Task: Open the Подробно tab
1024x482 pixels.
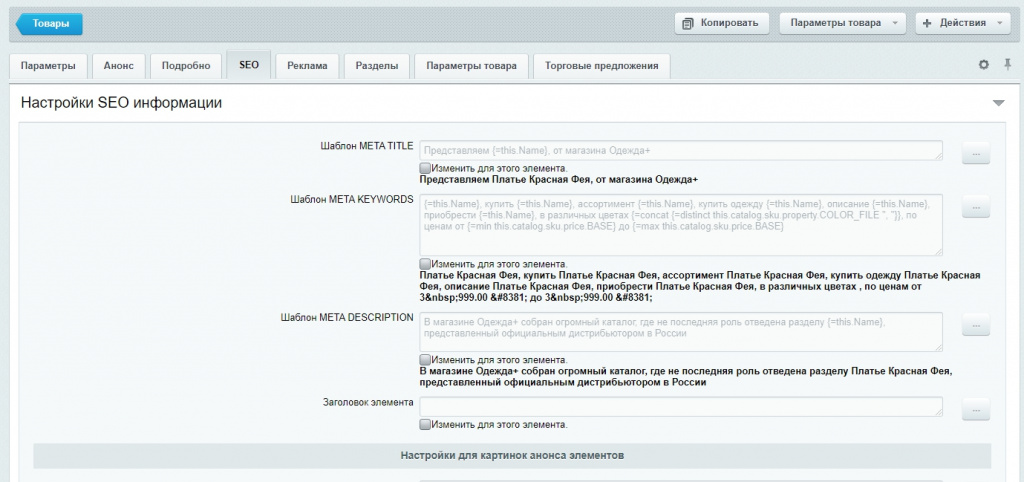Action: tap(186, 66)
